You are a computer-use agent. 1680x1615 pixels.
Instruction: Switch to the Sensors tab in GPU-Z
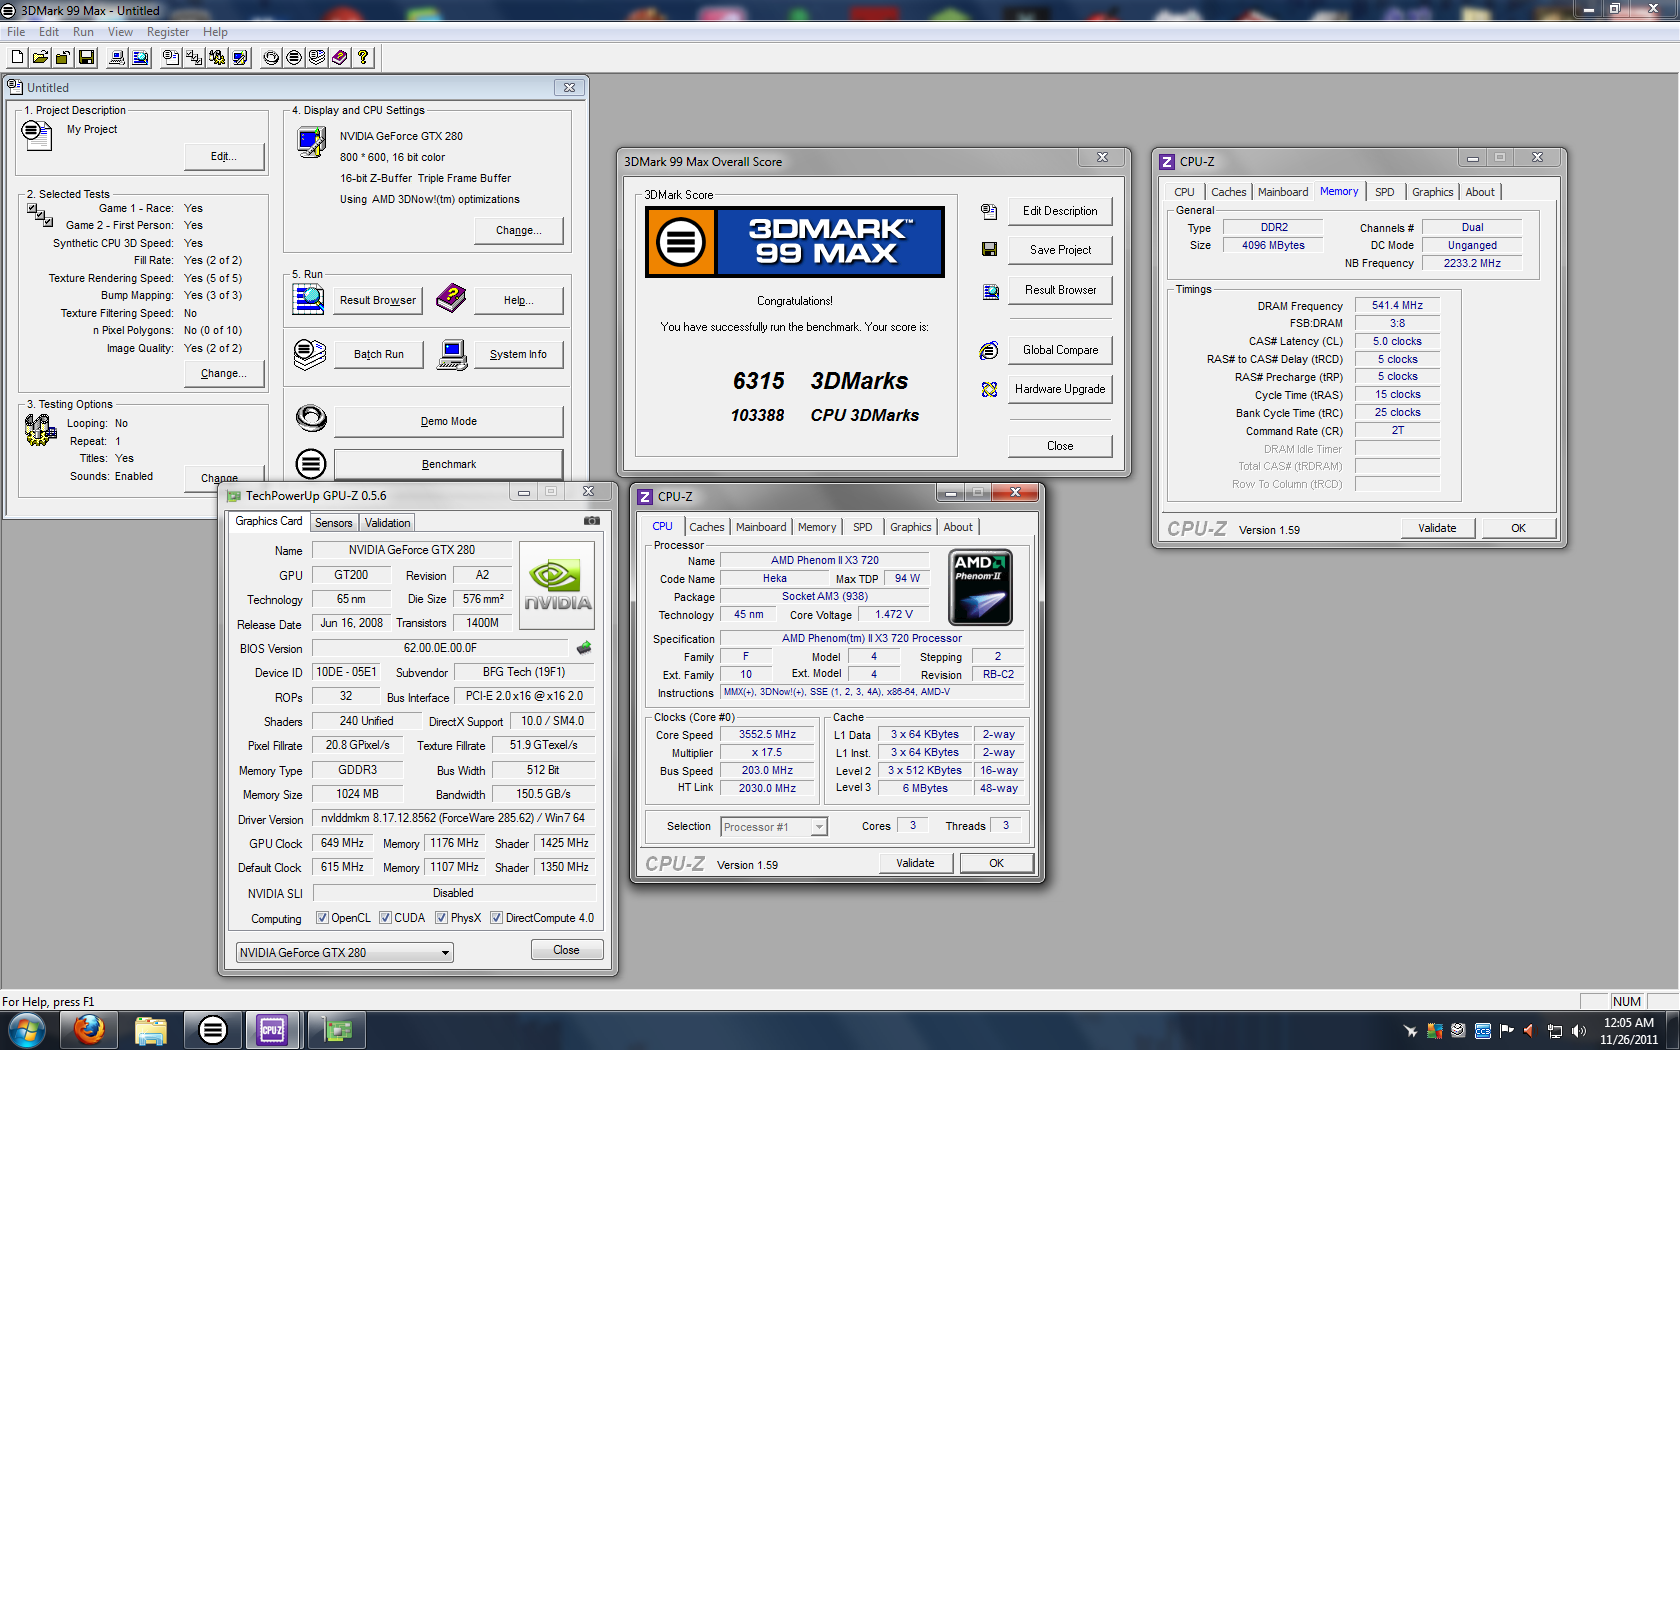[334, 523]
